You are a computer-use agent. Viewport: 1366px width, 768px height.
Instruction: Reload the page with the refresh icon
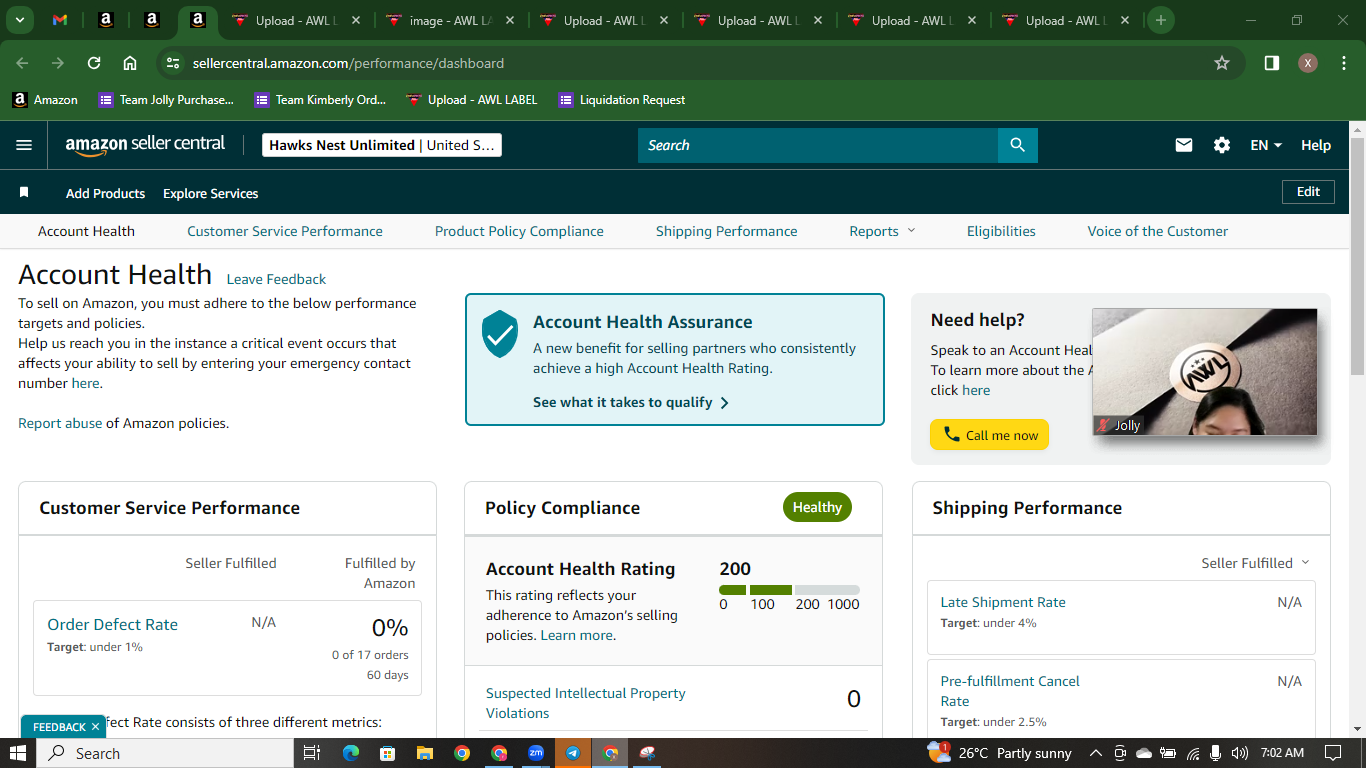[x=94, y=63]
